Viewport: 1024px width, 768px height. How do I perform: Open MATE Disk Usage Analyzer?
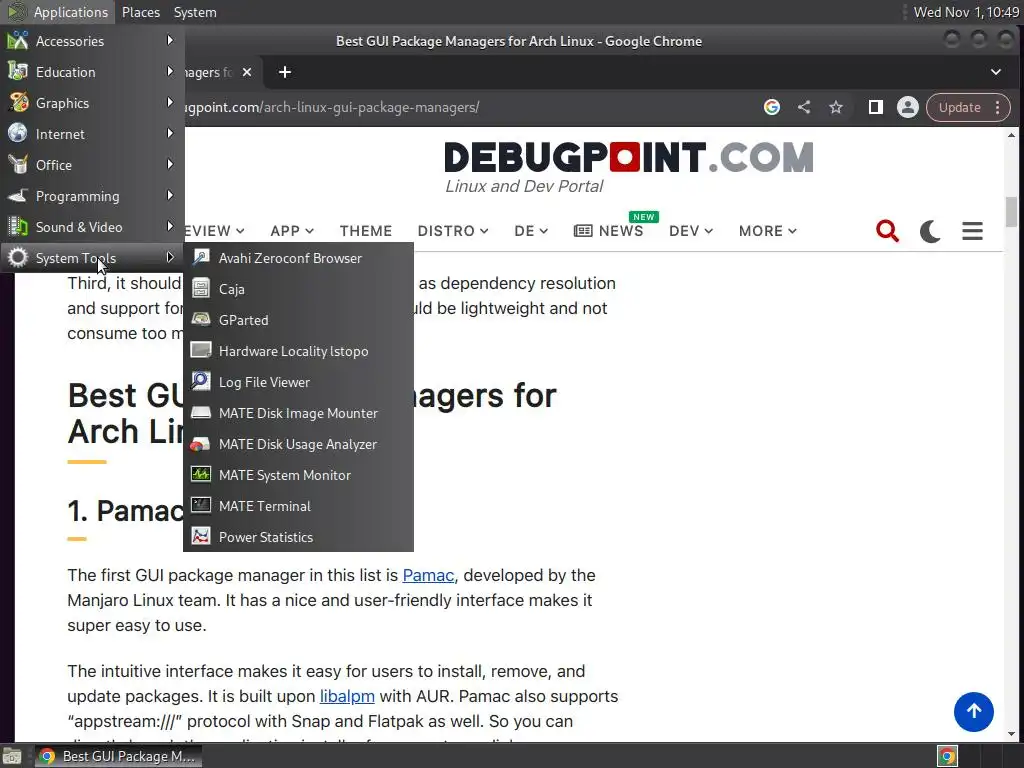298,444
